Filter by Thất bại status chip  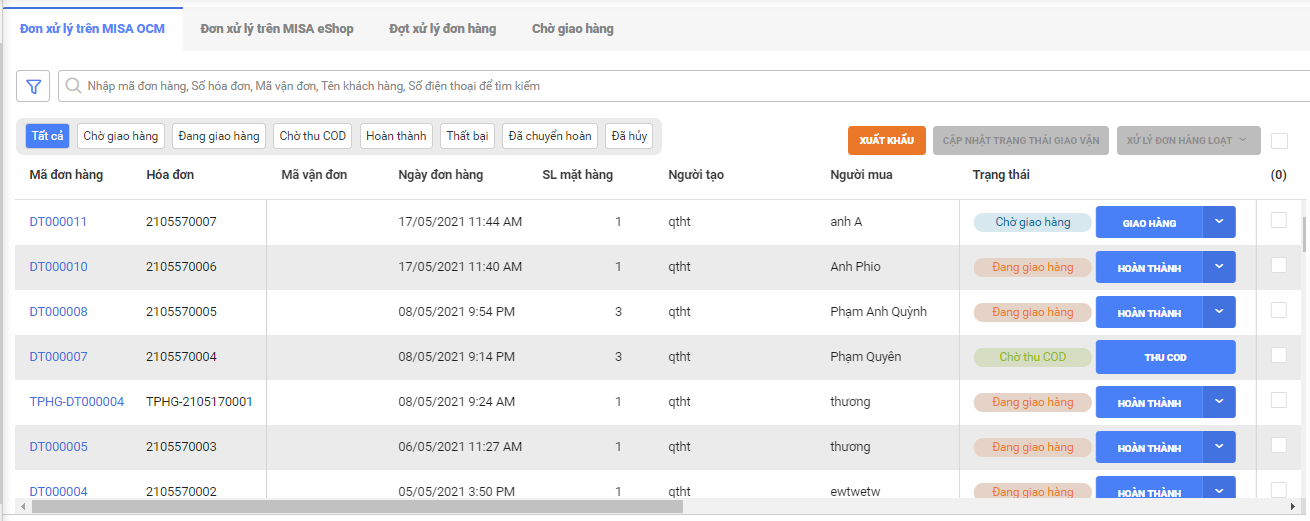coord(467,136)
